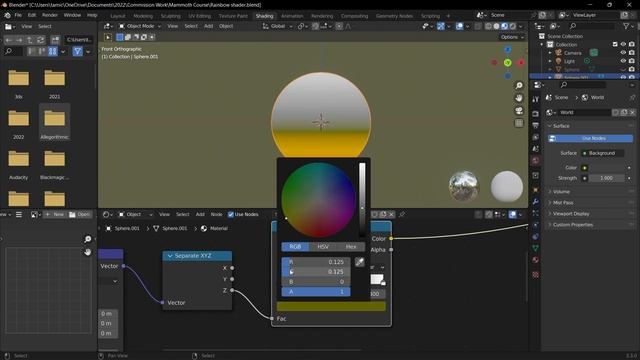Open the Tool properties tab

pos(536,99)
